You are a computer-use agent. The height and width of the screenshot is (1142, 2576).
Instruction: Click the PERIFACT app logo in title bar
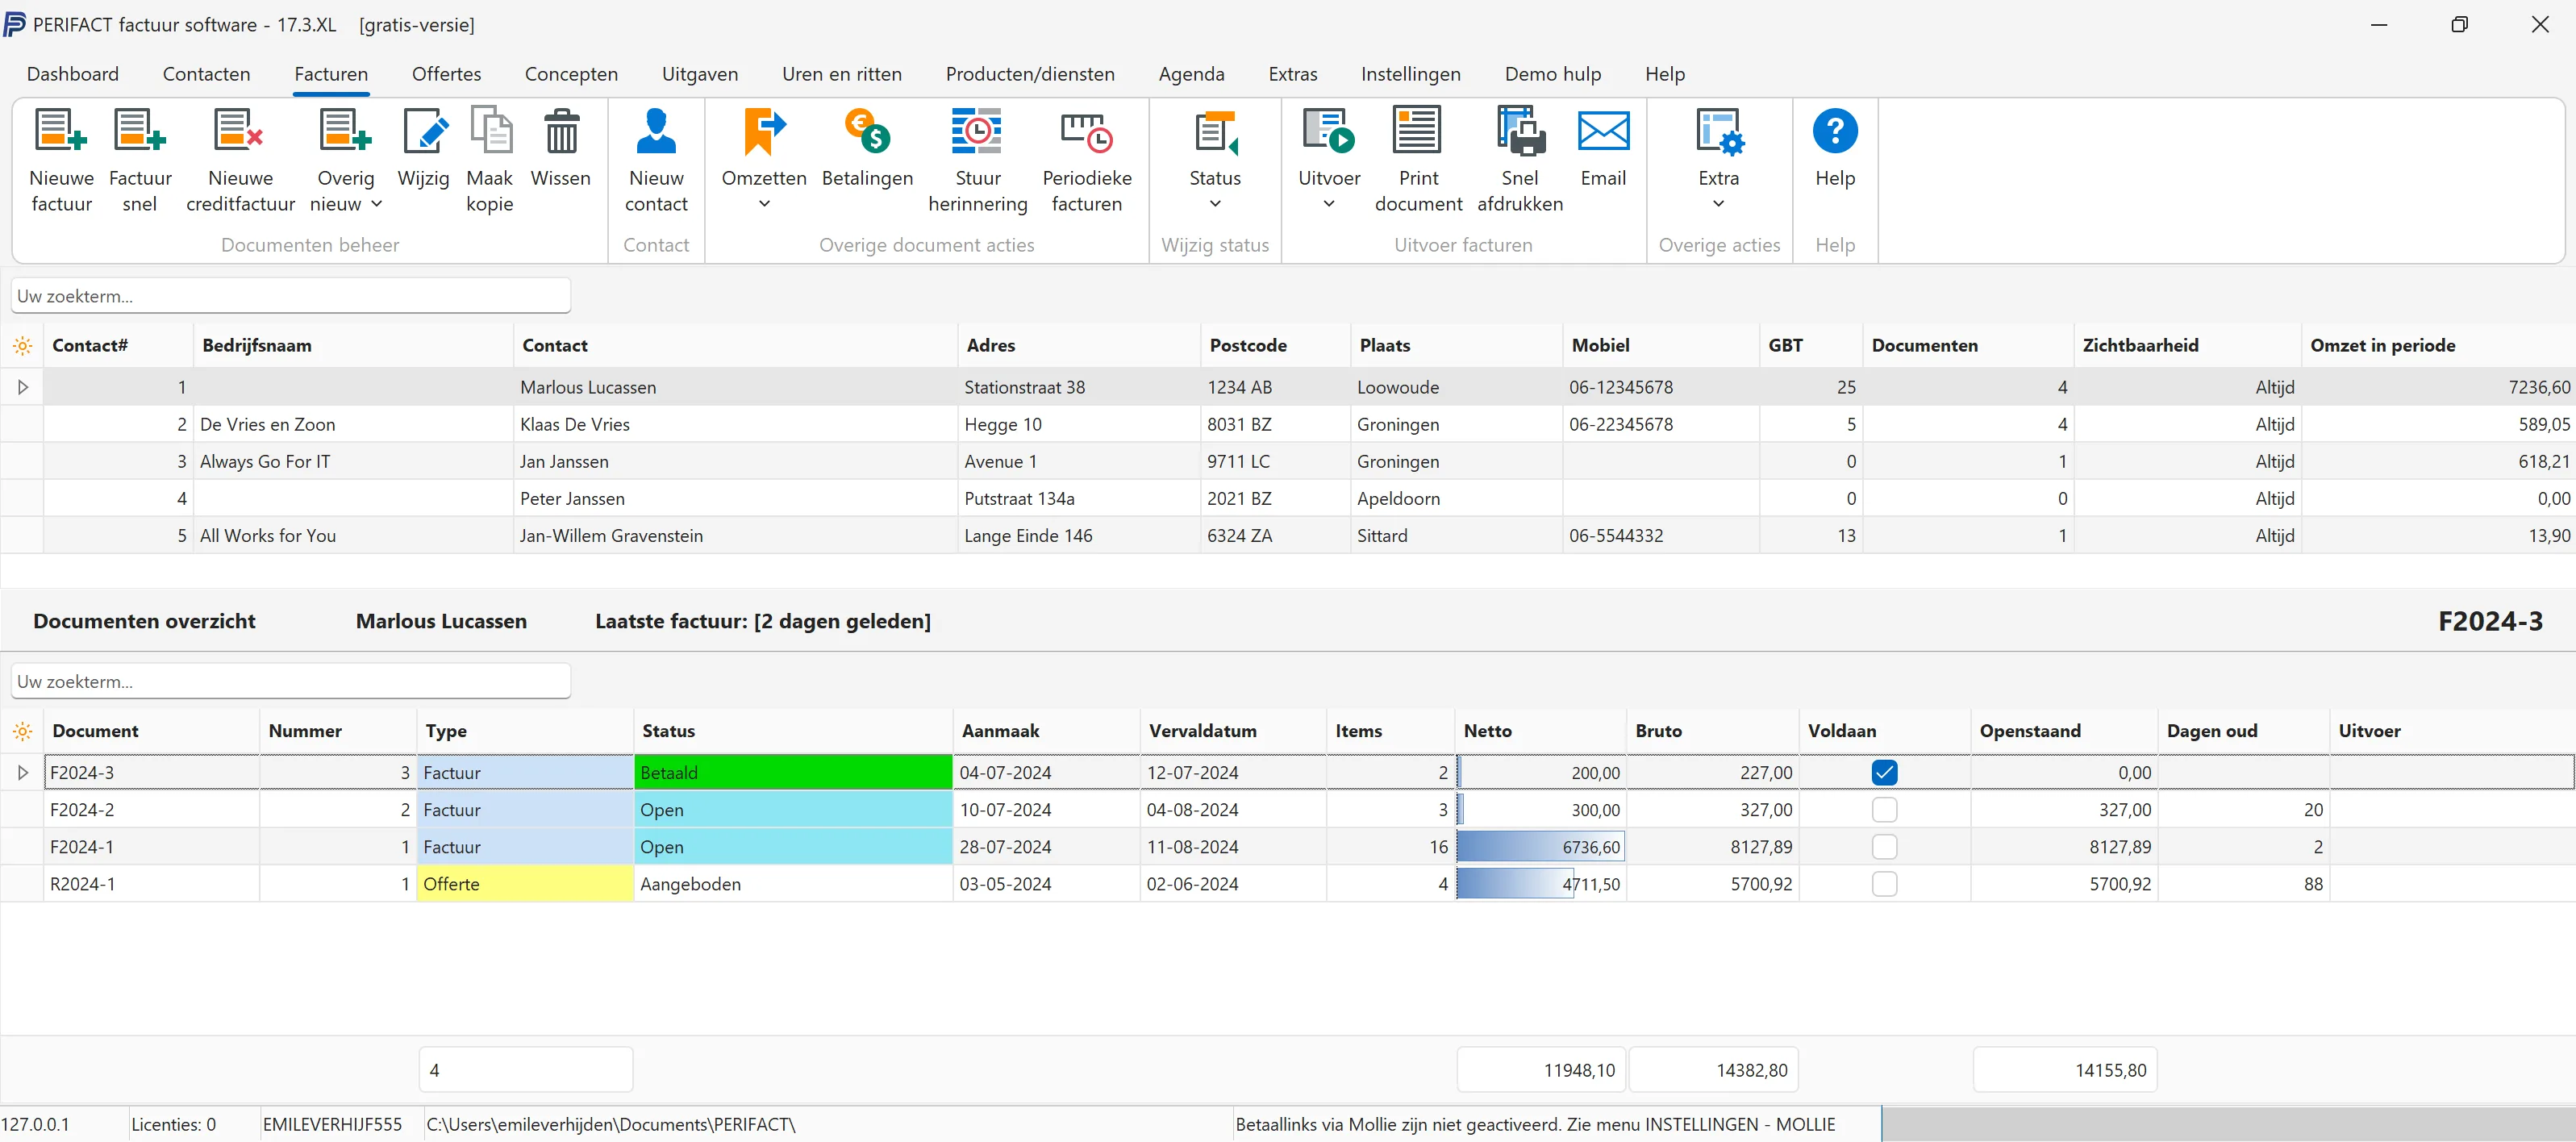click(x=14, y=24)
